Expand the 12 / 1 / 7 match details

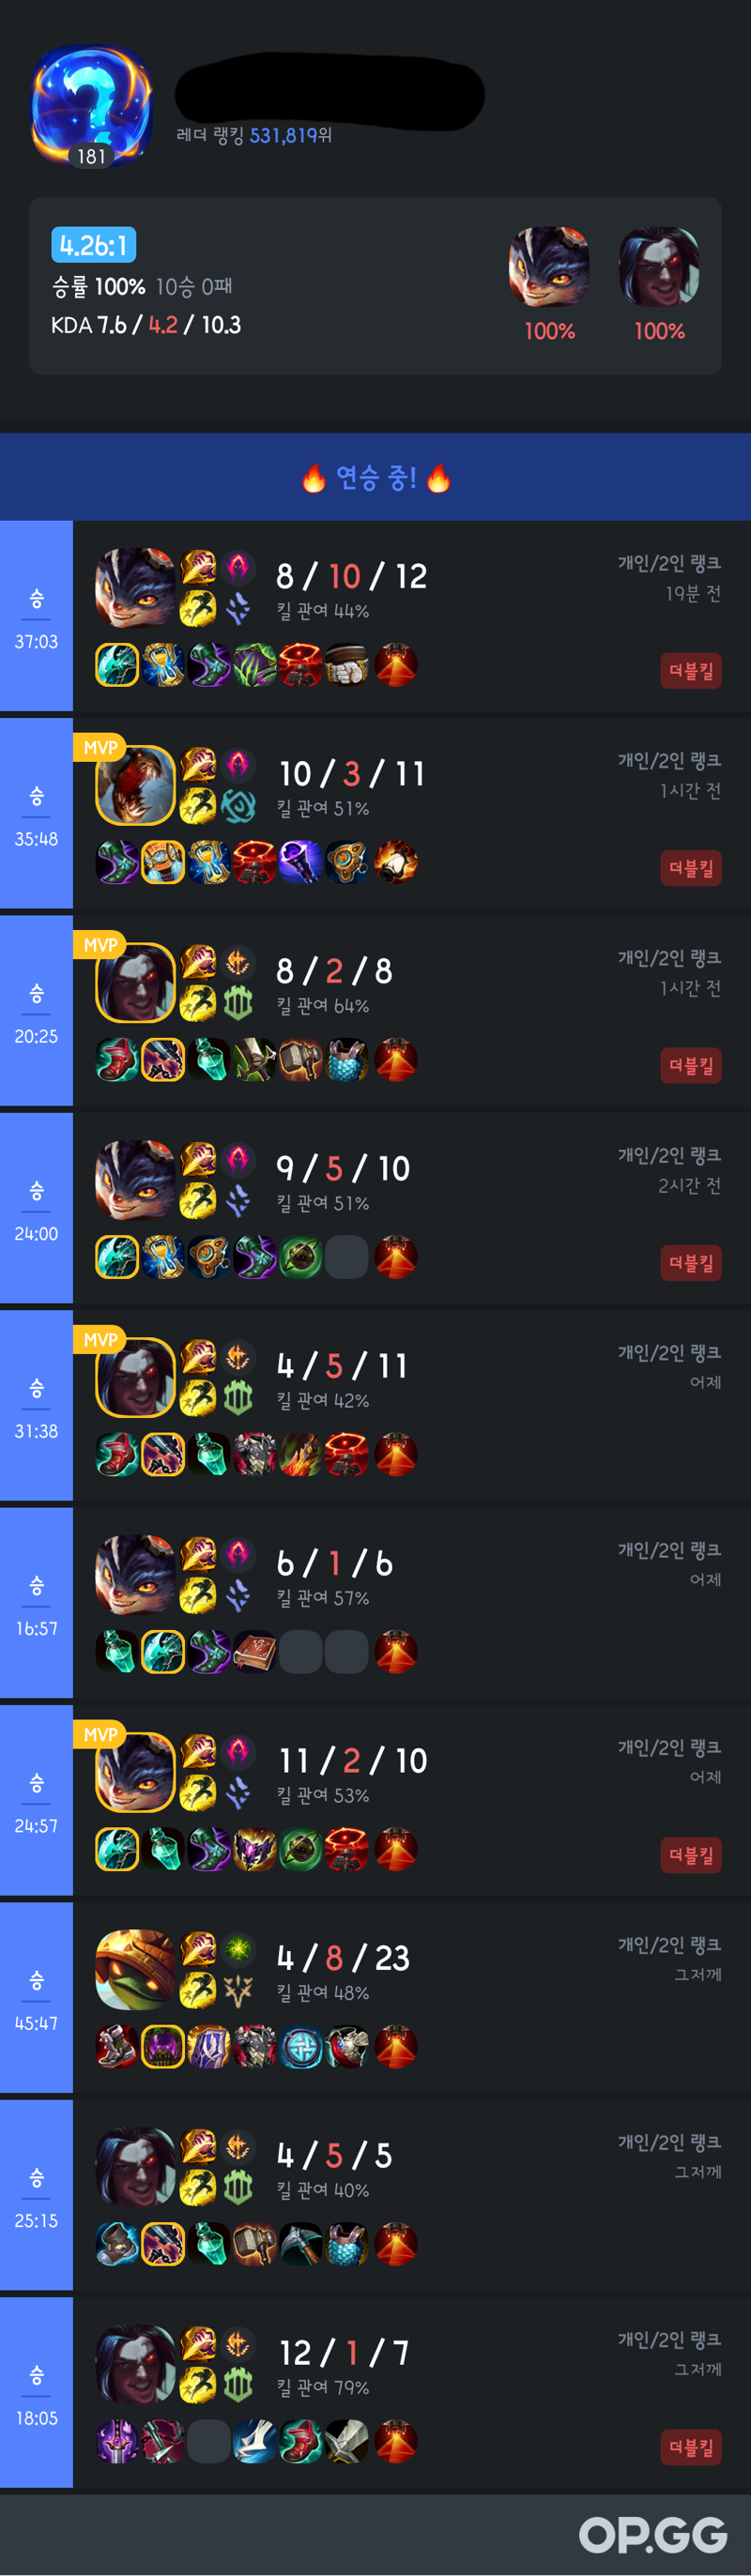pyautogui.click(x=375, y=2392)
